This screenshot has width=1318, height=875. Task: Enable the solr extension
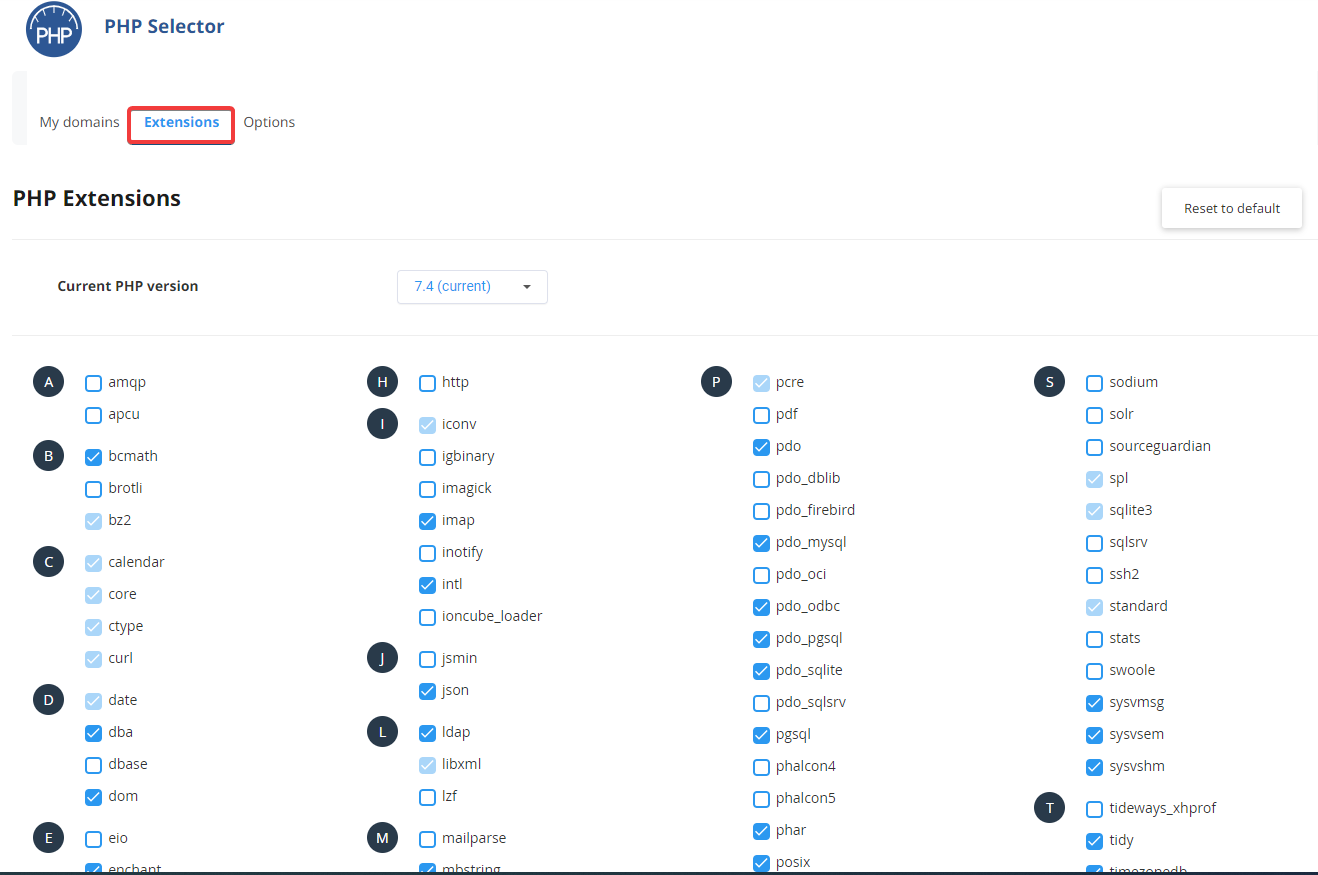click(x=1094, y=414)
